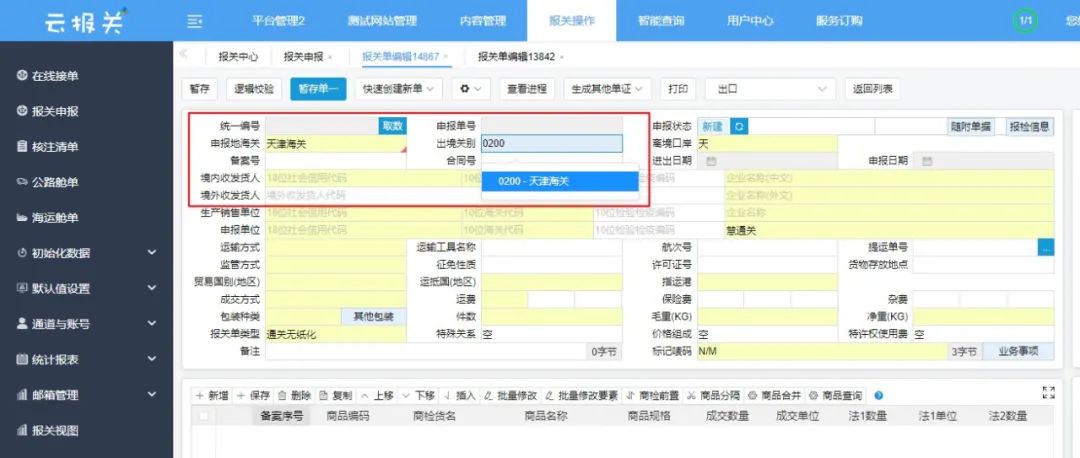
Task: Go to 平台管理2 top menu
Action: 278,21
